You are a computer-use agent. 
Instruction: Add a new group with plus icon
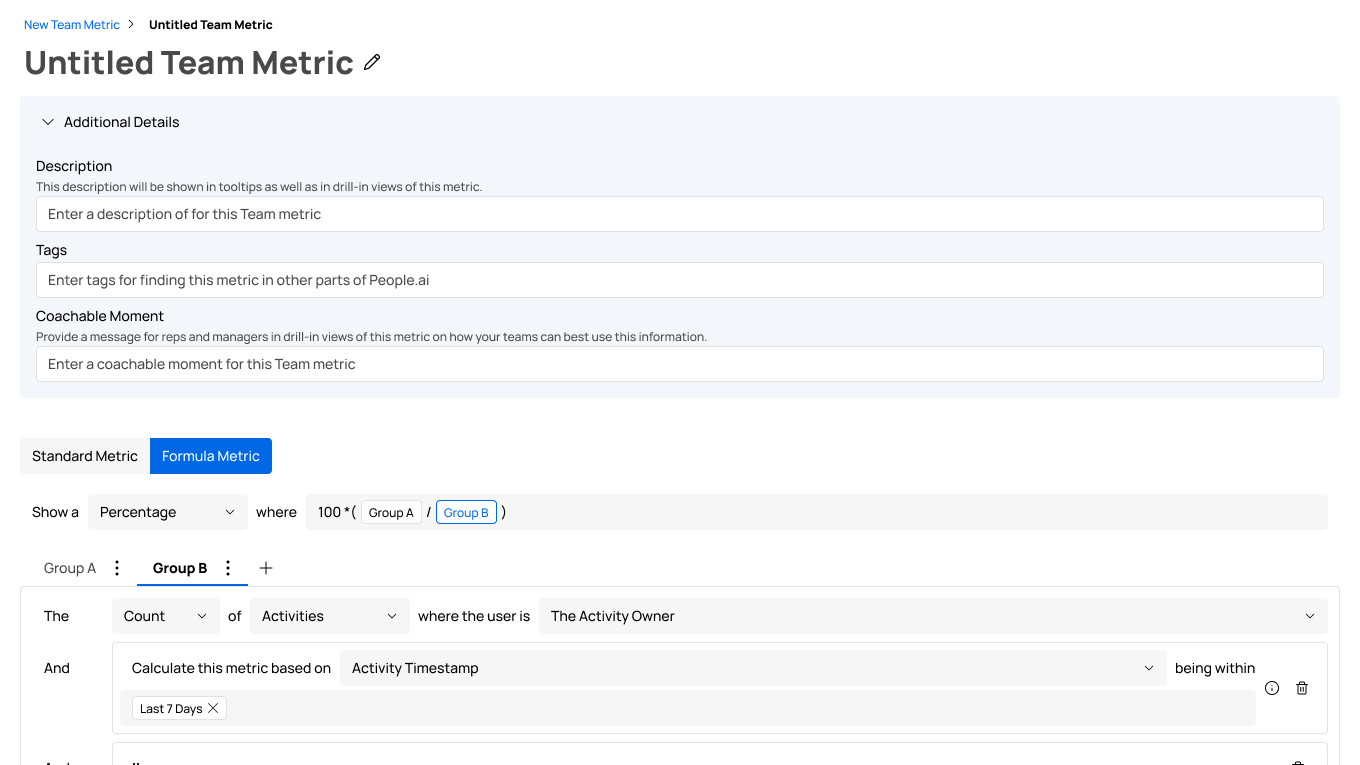click(x=266, y=568)
